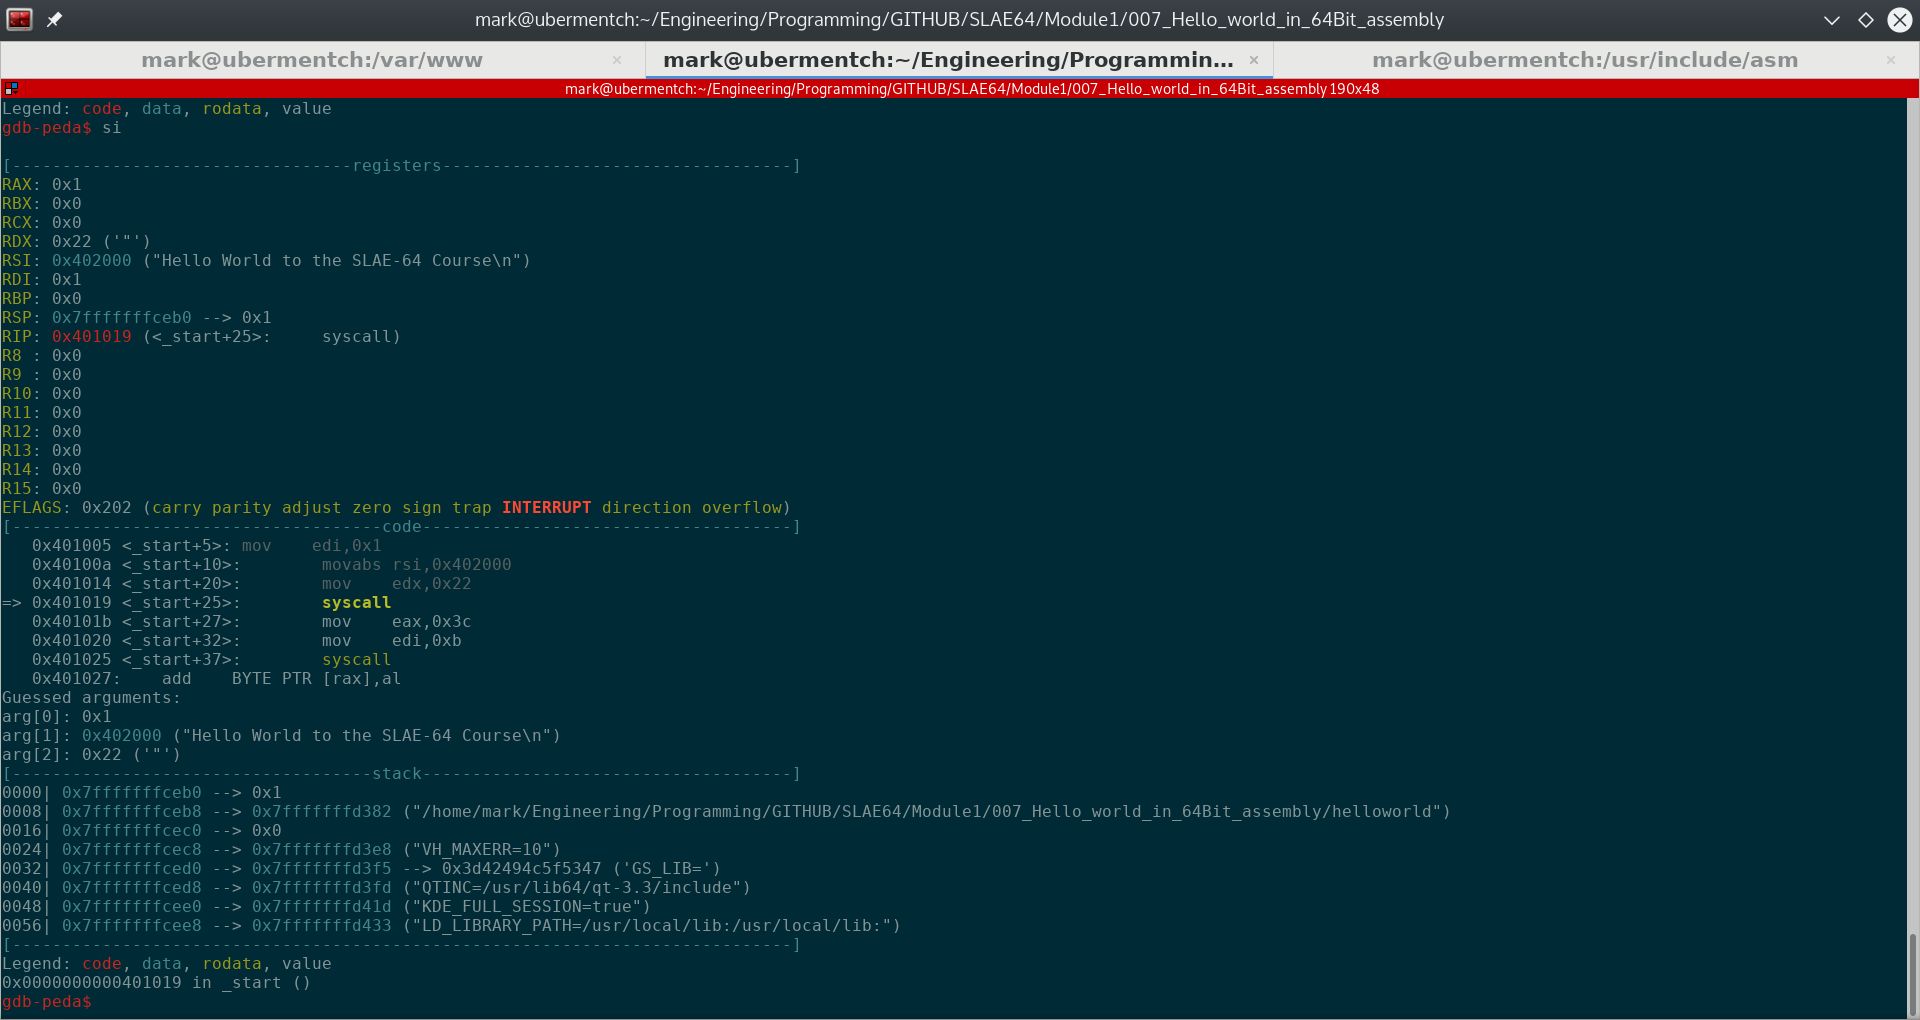Maximize the window with the diamond button
Image resolution: width=1920 pixels, height=1020 pixels.
pos(1866,20)
